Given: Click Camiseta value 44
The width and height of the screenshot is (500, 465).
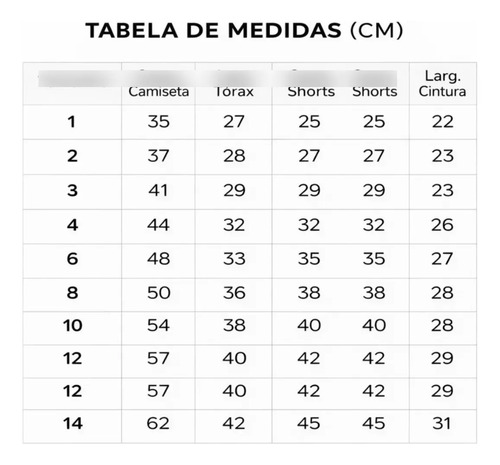Looking at the screenshot, I should (x=158, y=225).
